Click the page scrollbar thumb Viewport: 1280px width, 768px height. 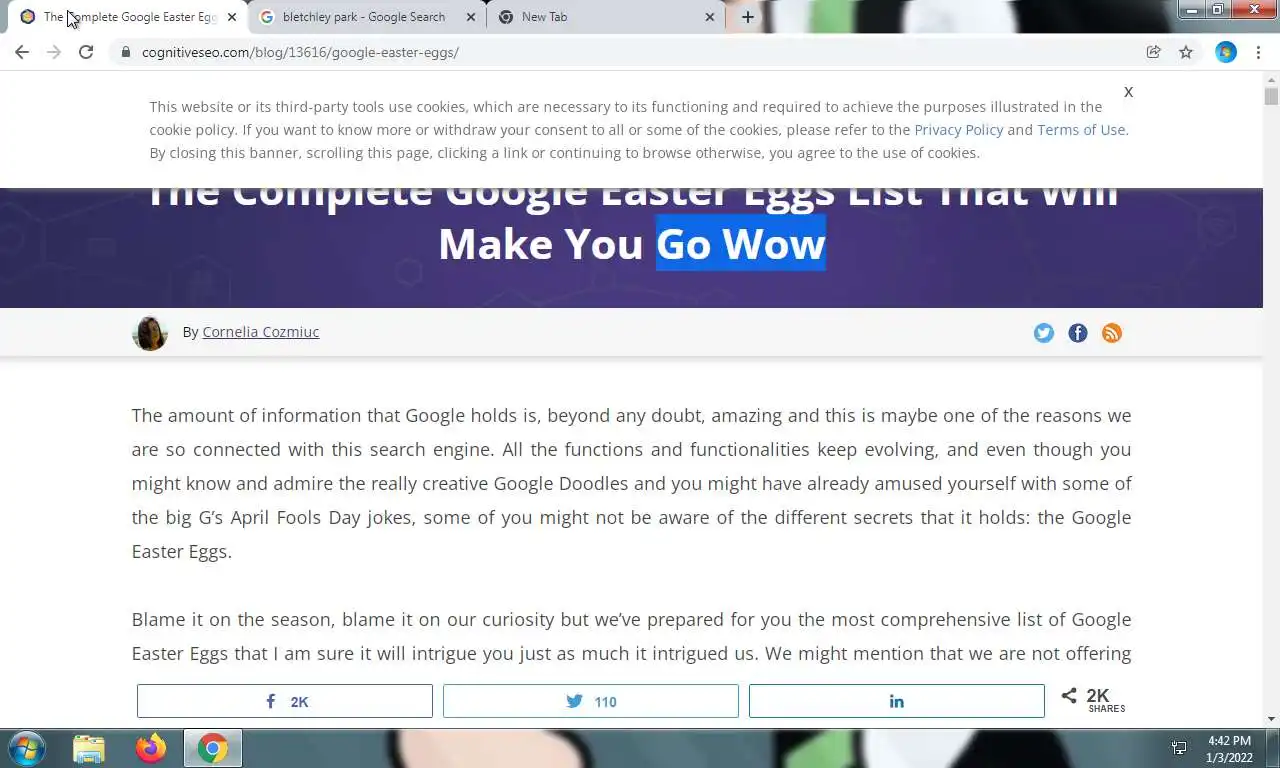(1271, 96)
